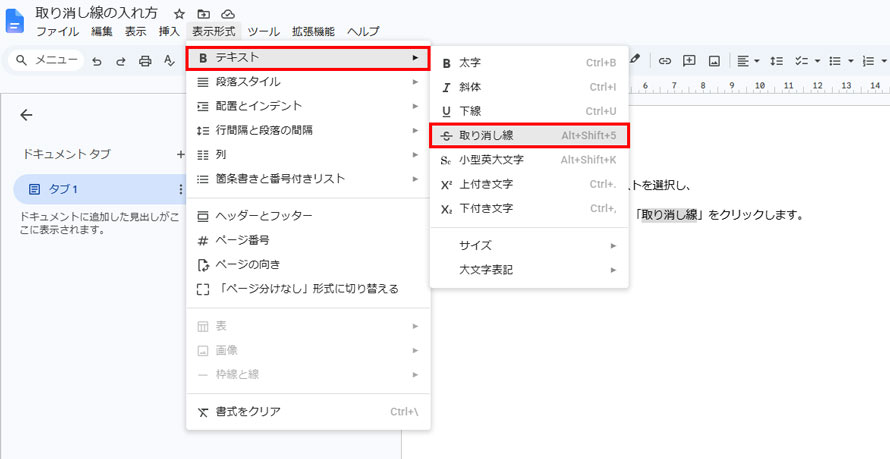Open the text alignment dropdown

pyautogui.click(x=748, y=61)
